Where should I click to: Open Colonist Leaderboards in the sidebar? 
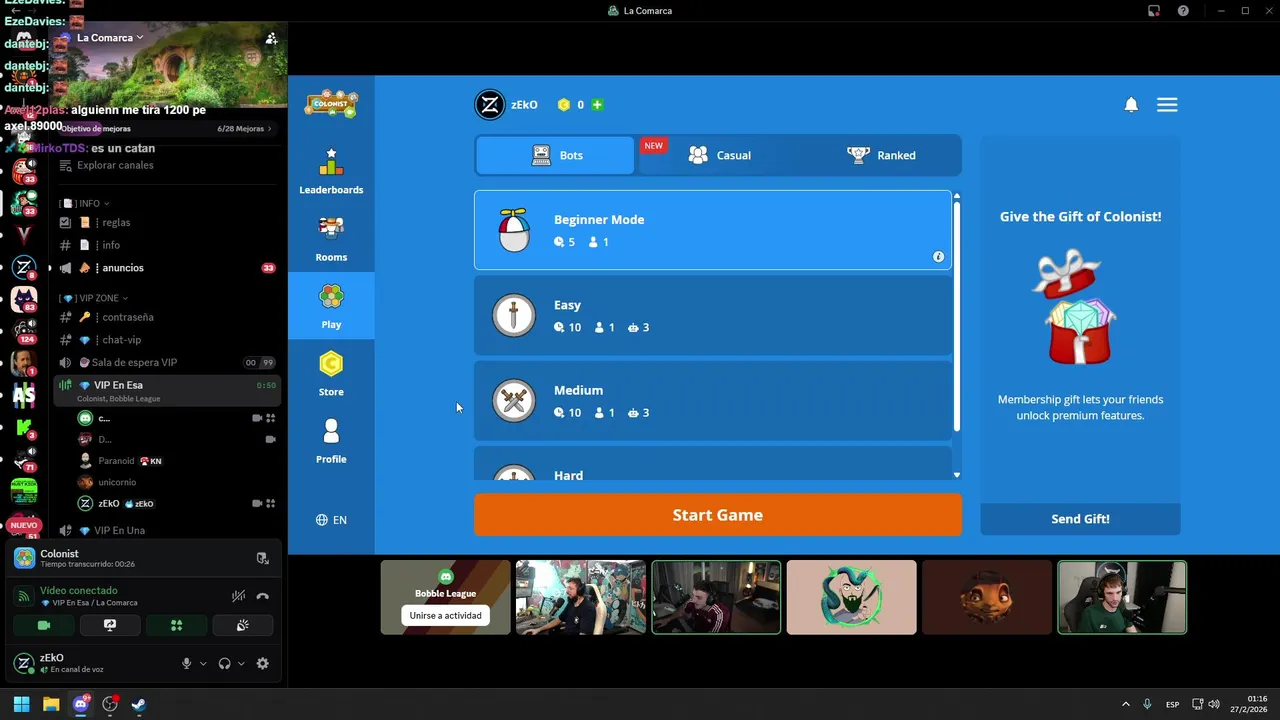pyautogui.click(x=331, y=172)
